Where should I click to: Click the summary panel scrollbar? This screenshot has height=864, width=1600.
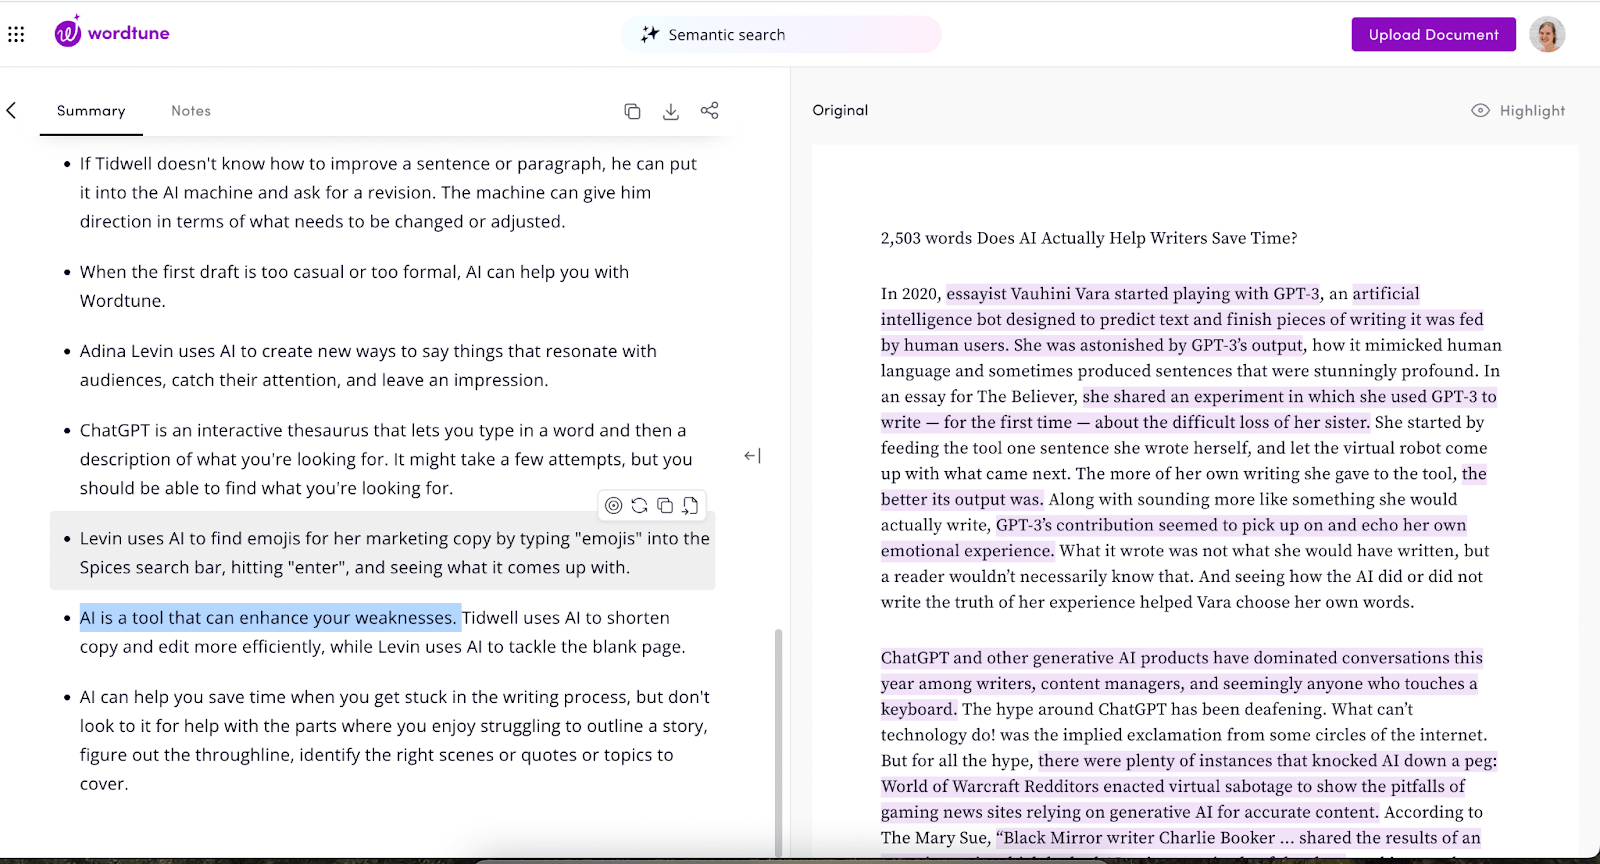pyautogui.click(x=778, y=740)
